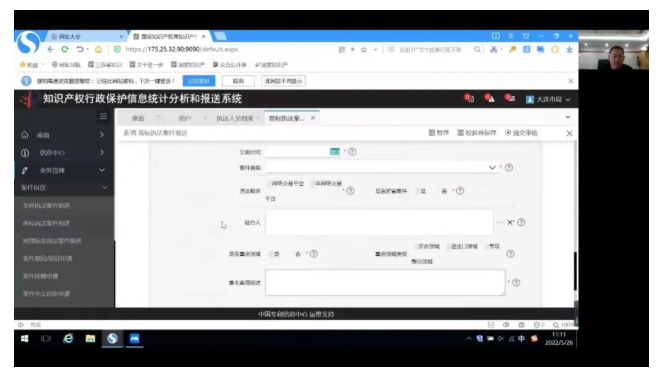Expand the 案件类型 dropdown
This screenshot has width=658, height=376.
(x=492, y=167)
